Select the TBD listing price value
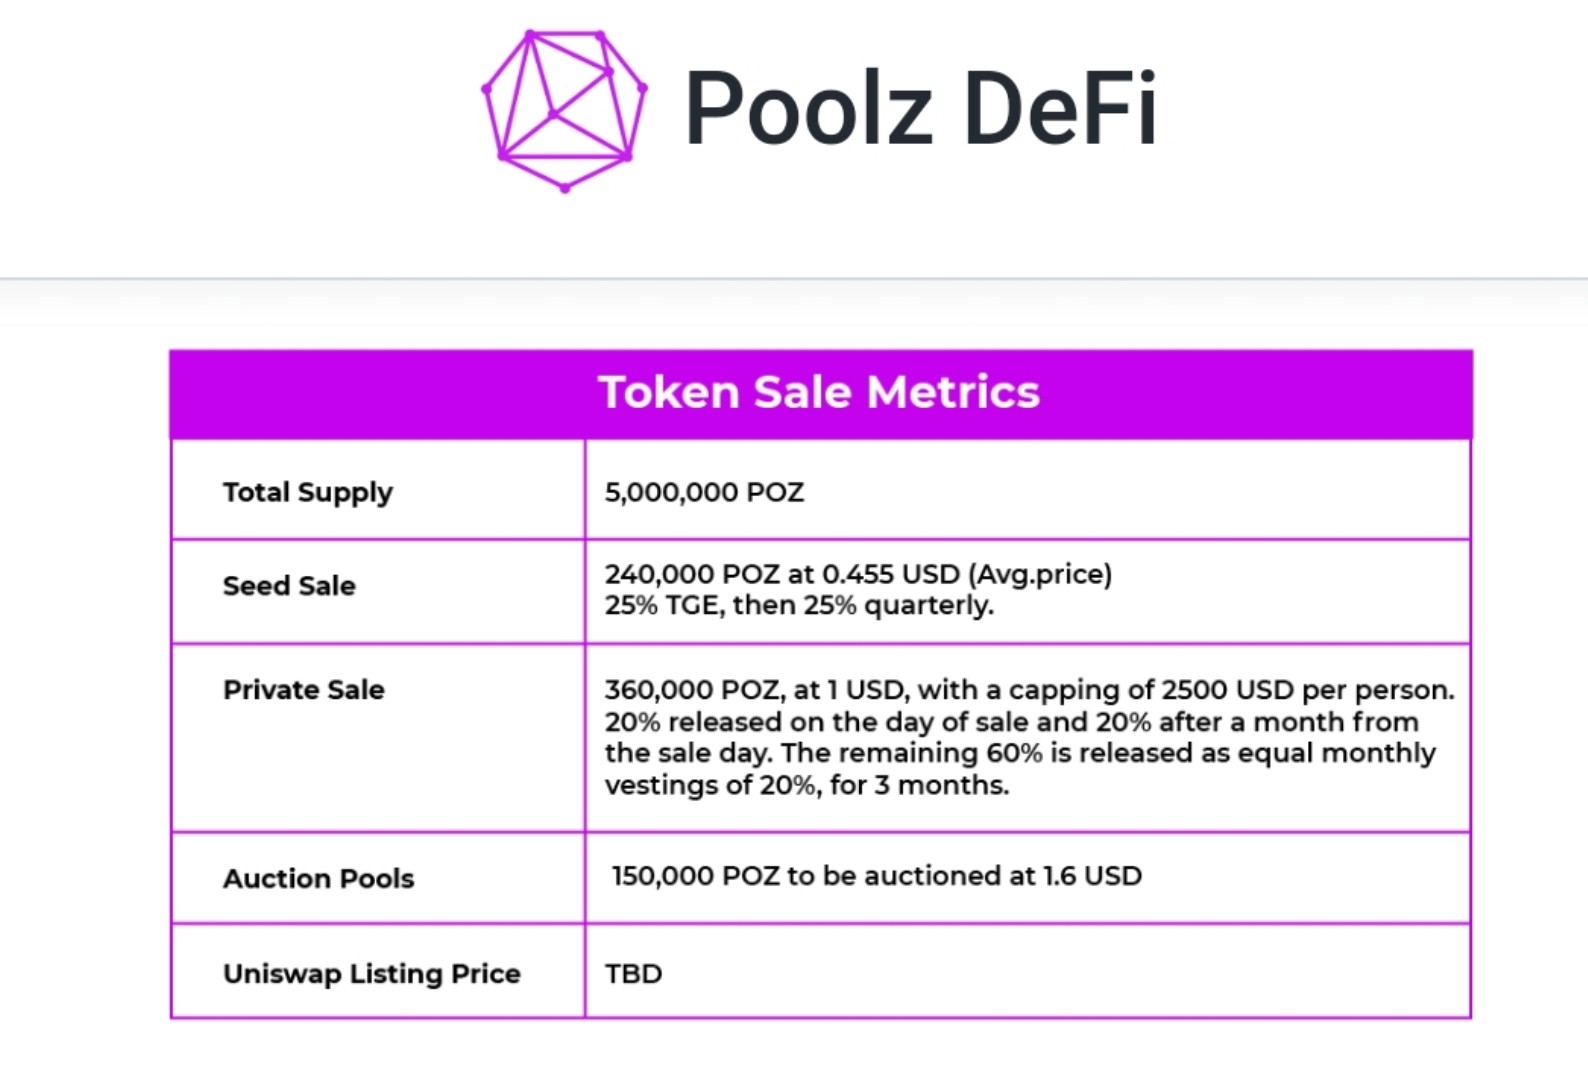 [x=633, y=974]
